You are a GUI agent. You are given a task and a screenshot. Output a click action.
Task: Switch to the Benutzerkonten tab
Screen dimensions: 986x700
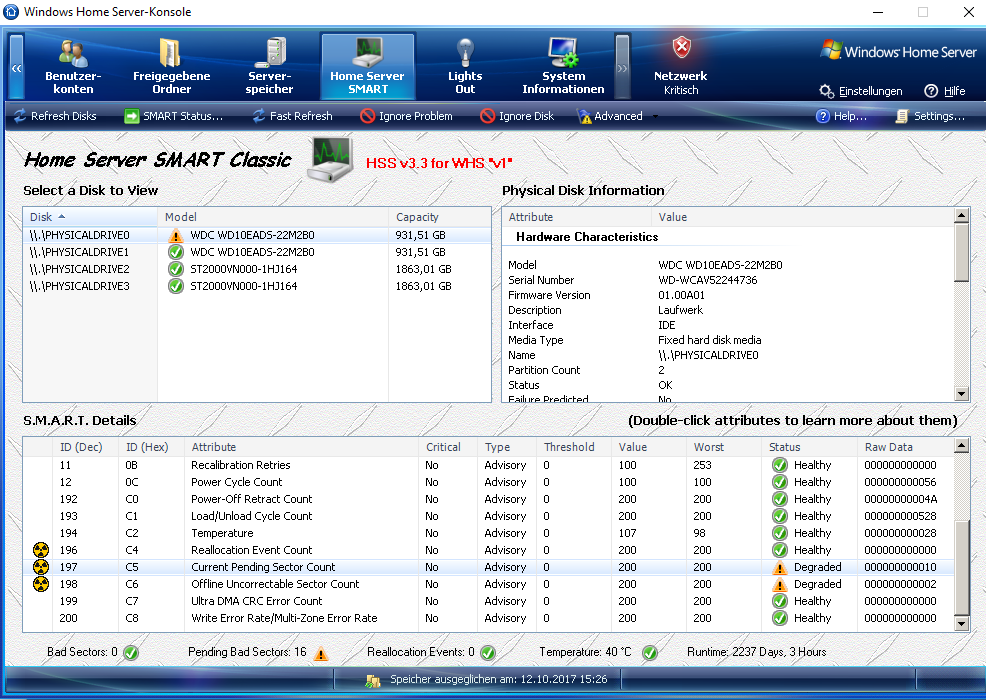coord(73,66)
